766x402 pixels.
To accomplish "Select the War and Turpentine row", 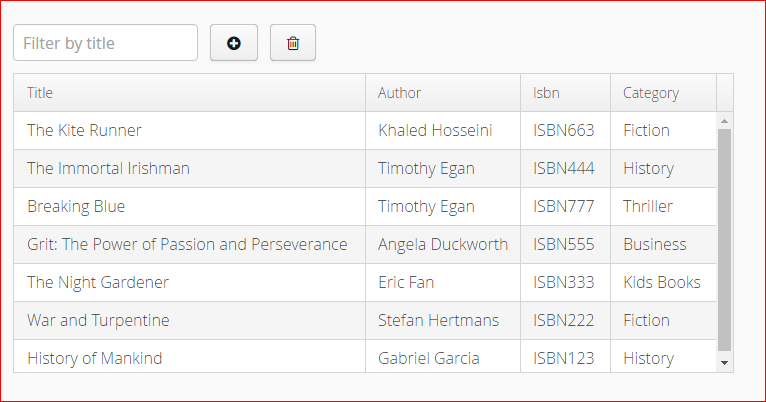I will pyautogui.click(x=365, y=320).
